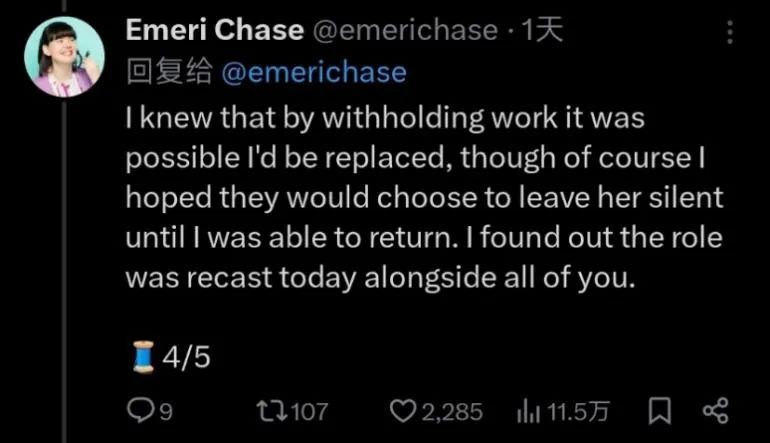Click the 4/5 thread marker text

click(183, 358)
